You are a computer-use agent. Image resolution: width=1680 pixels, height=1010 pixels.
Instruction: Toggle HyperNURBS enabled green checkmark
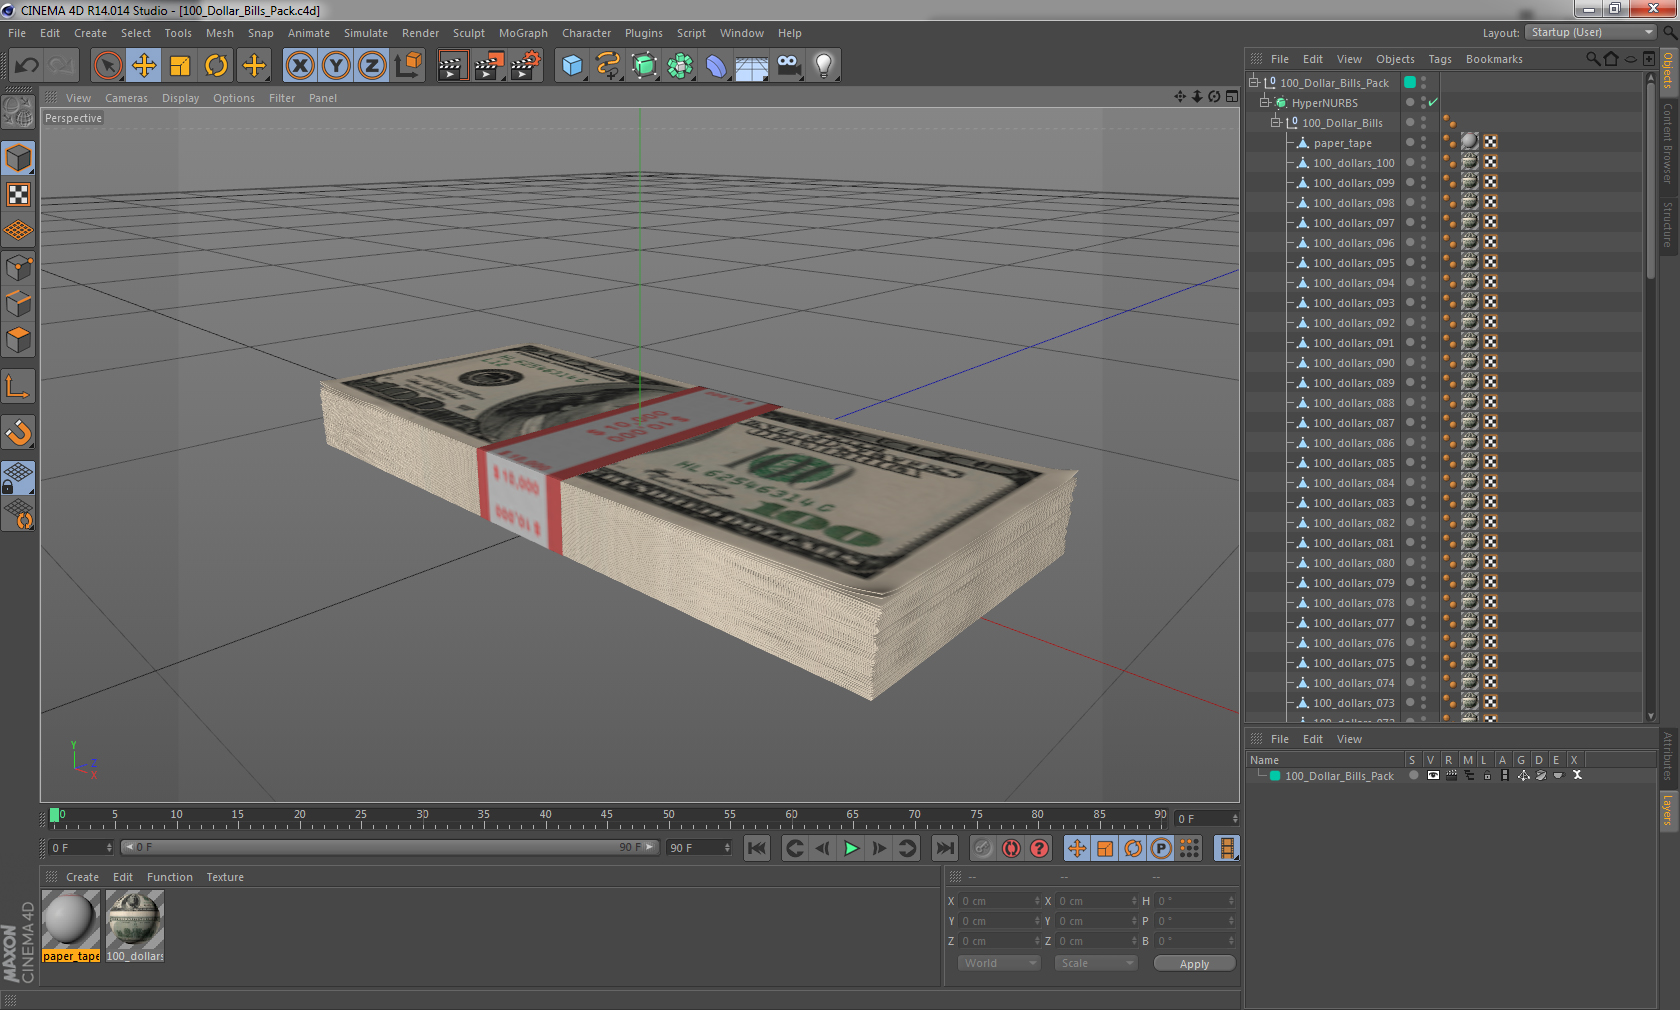1433,103
